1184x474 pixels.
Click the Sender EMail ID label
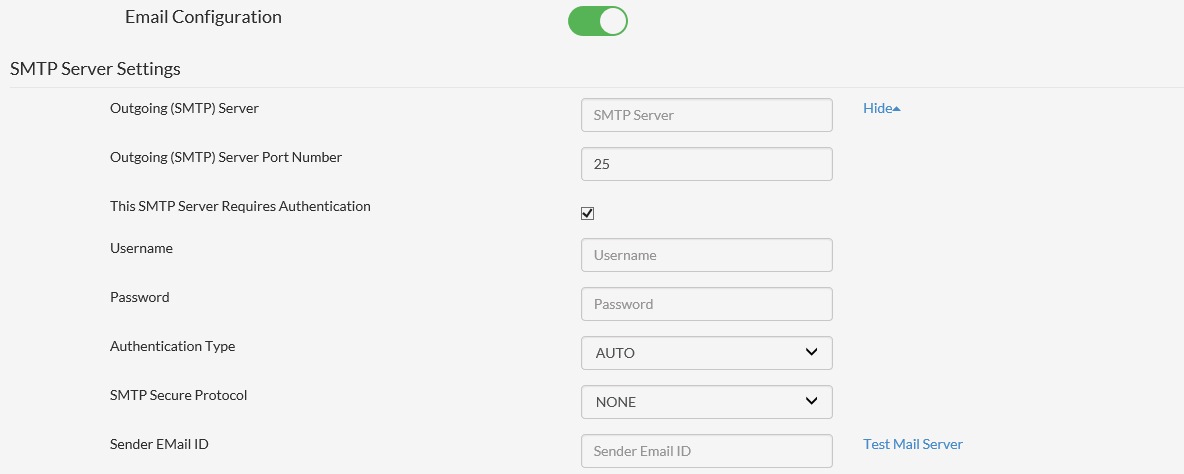159,444
